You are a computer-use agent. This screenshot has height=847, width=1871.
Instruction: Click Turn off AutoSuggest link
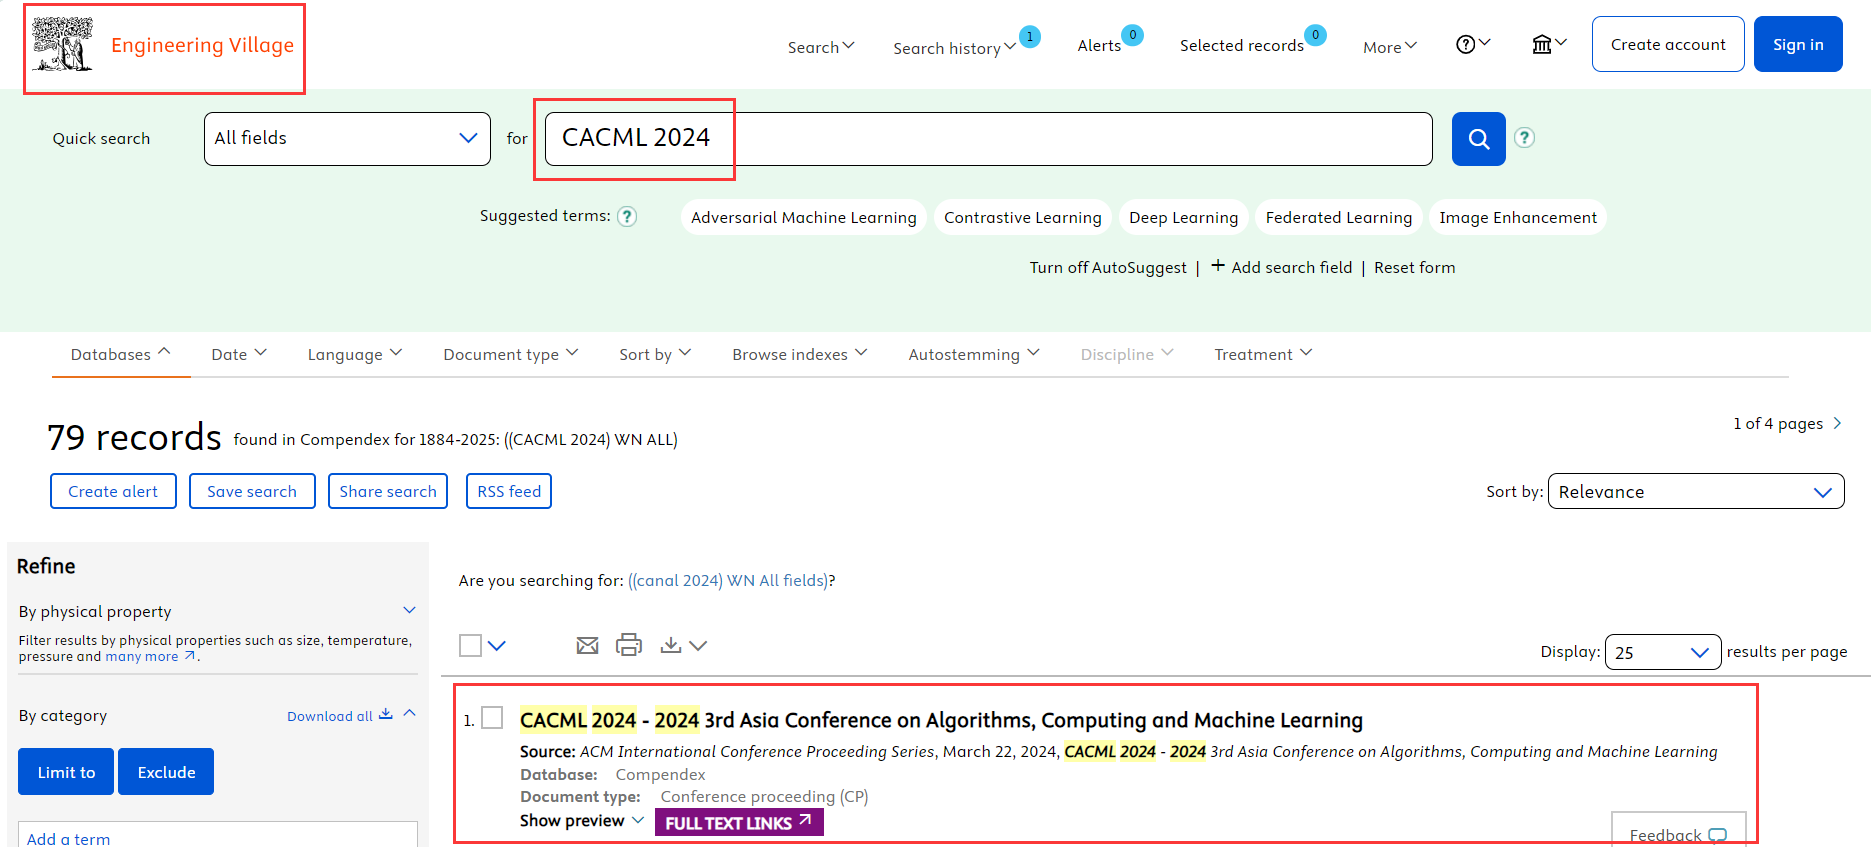tap(1108, 267)
